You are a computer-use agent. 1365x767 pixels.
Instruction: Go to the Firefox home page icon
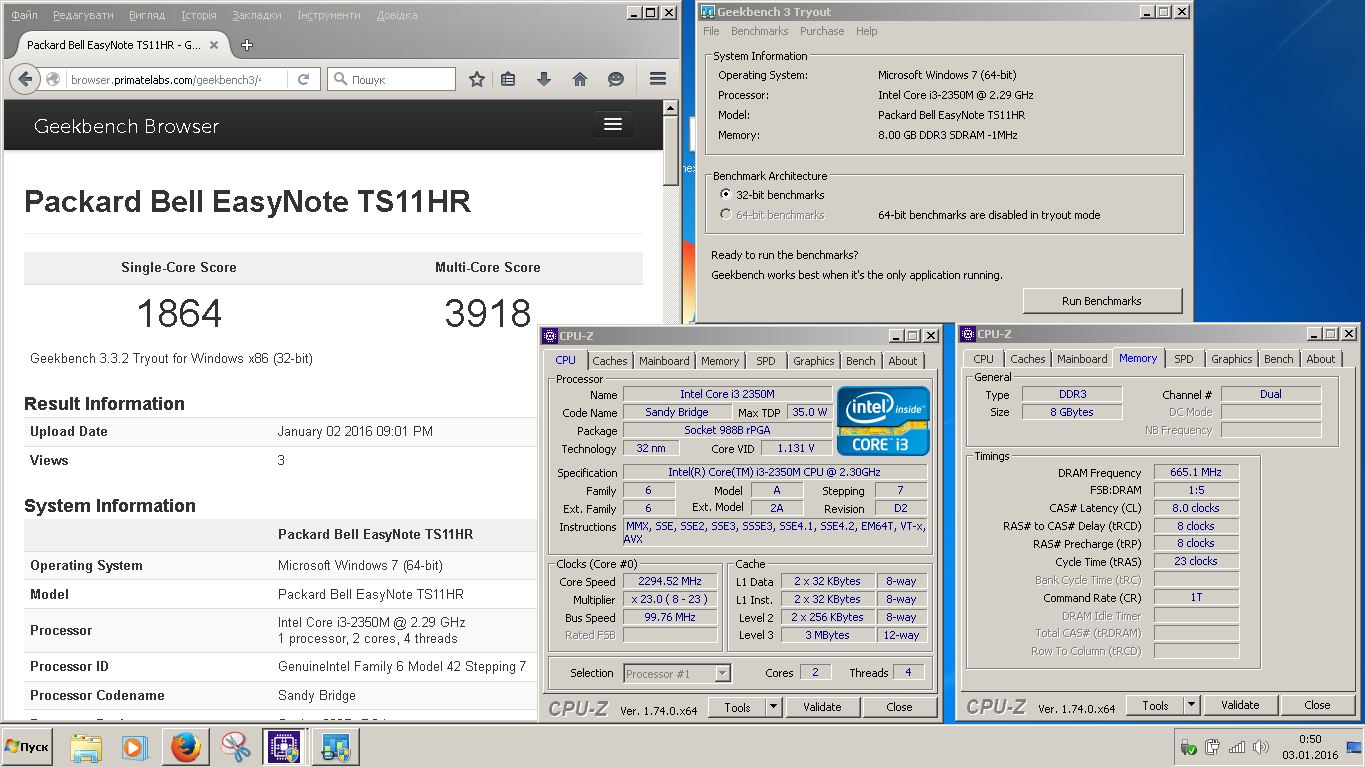click(x=580, y=79)
